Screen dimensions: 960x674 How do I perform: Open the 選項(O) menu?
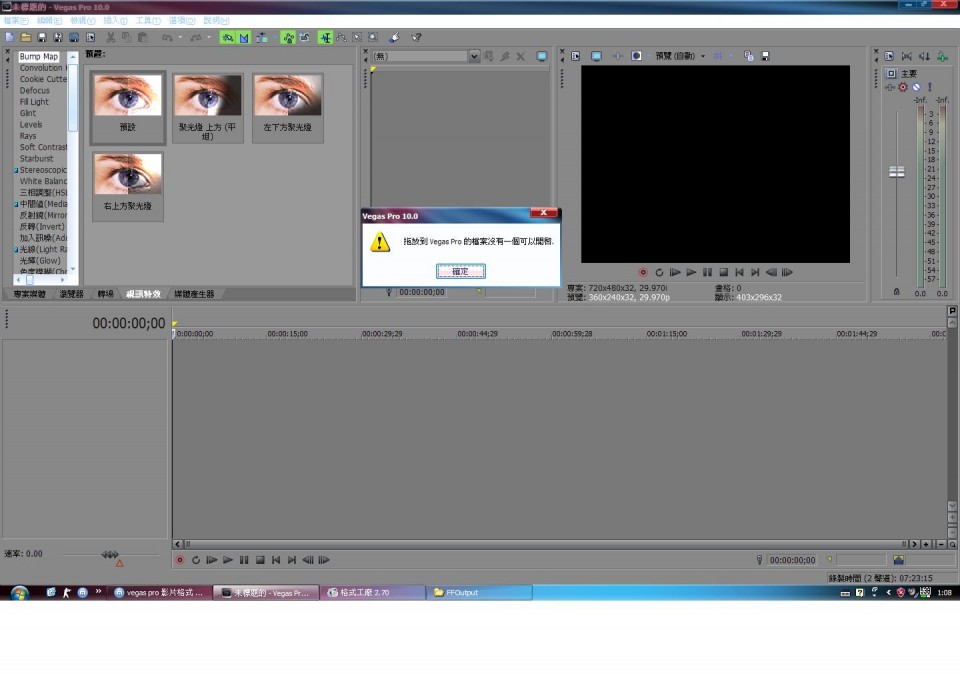tap(182, 21)
